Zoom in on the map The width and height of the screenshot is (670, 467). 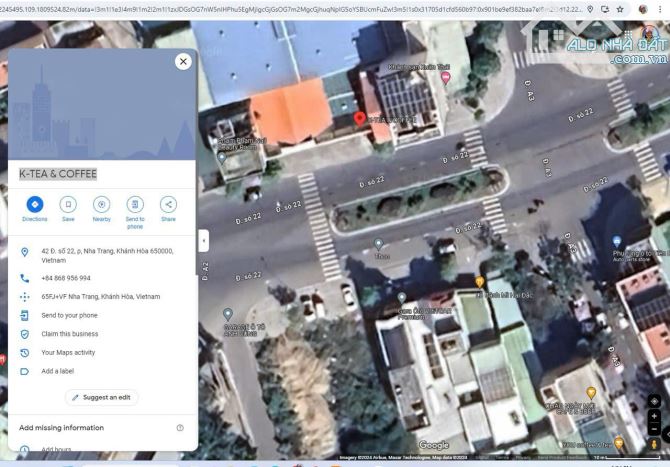pyautogui.click(x=654, y=416)
